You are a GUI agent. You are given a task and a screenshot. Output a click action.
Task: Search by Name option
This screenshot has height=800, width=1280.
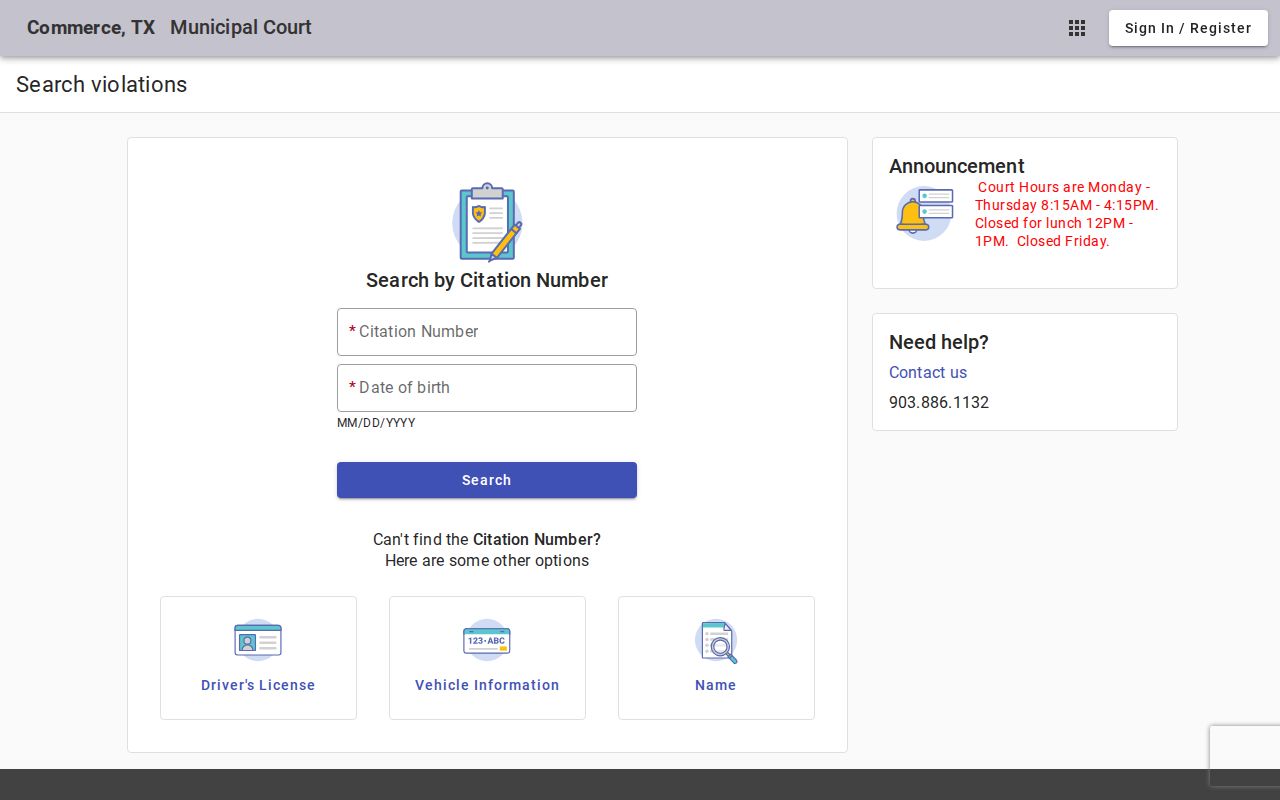716,658
